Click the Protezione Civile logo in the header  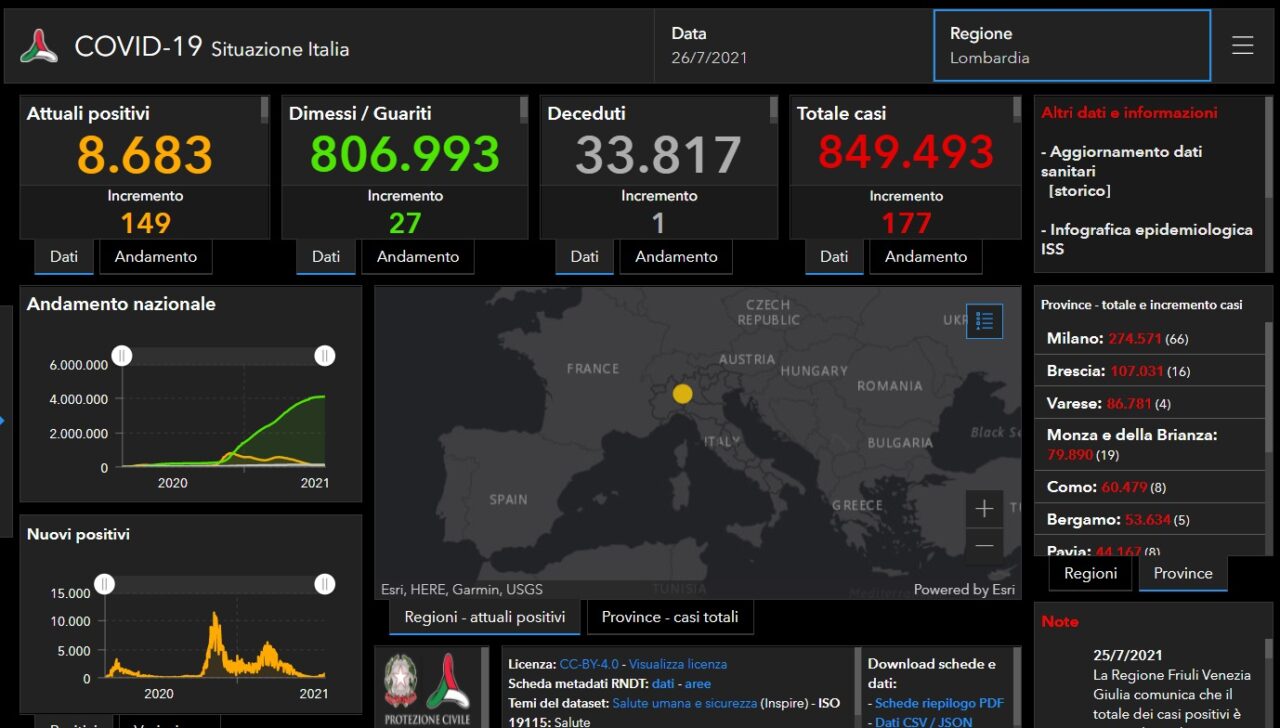[x=39, y=46]
